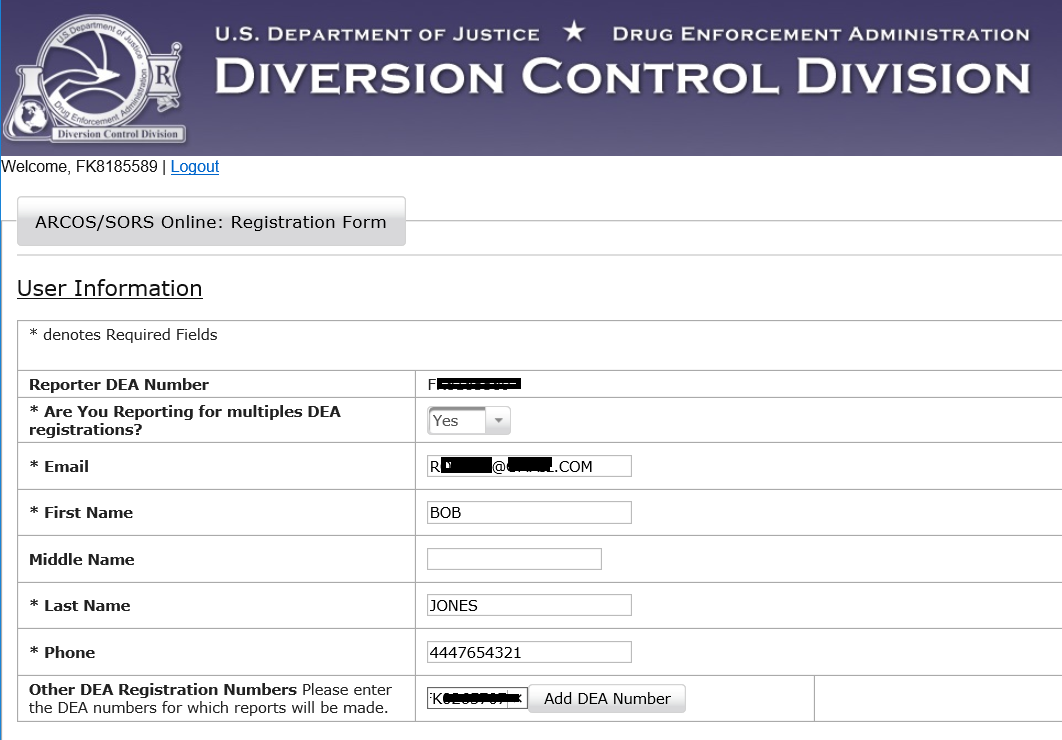Focus the First Name field containing BOB

pyautogui.click(x=529, y=513)
